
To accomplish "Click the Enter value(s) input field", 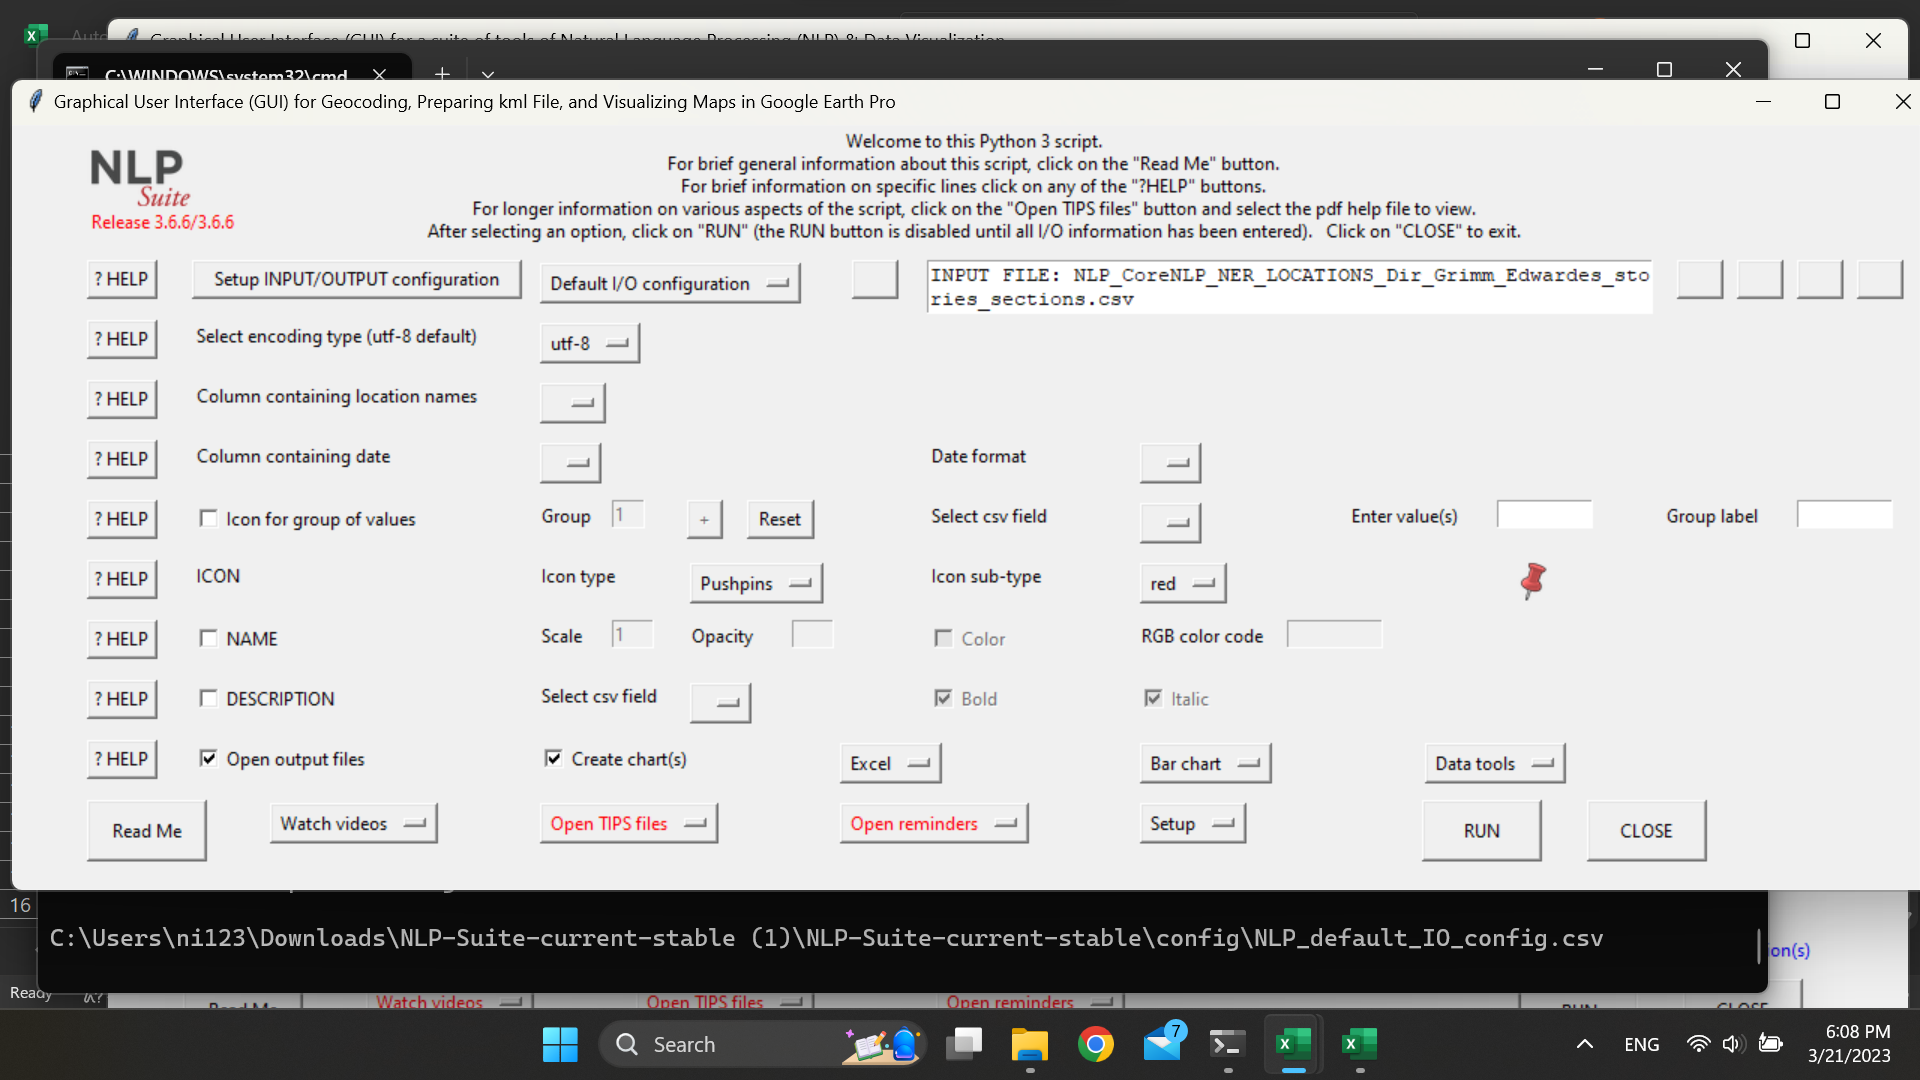I will click(x=1544, y=515).
